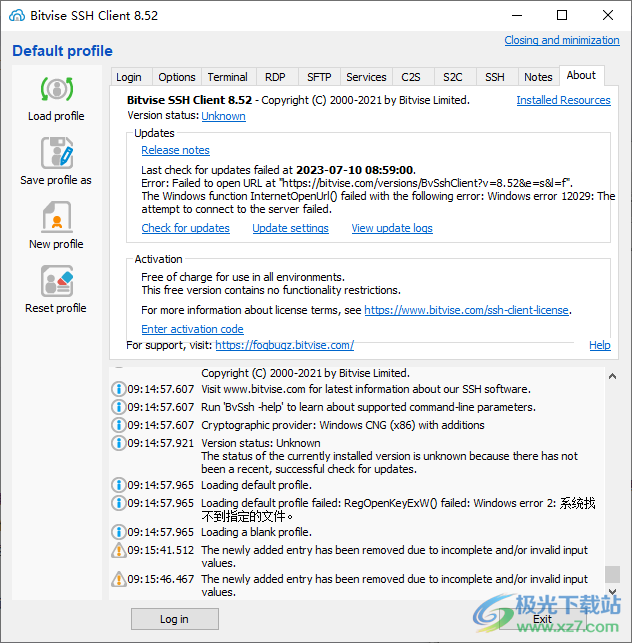Screen dimensions: 632x643
Task: Click info icon on 'Run BvSsh -help' log entry
Action: (x=119, y=407)
